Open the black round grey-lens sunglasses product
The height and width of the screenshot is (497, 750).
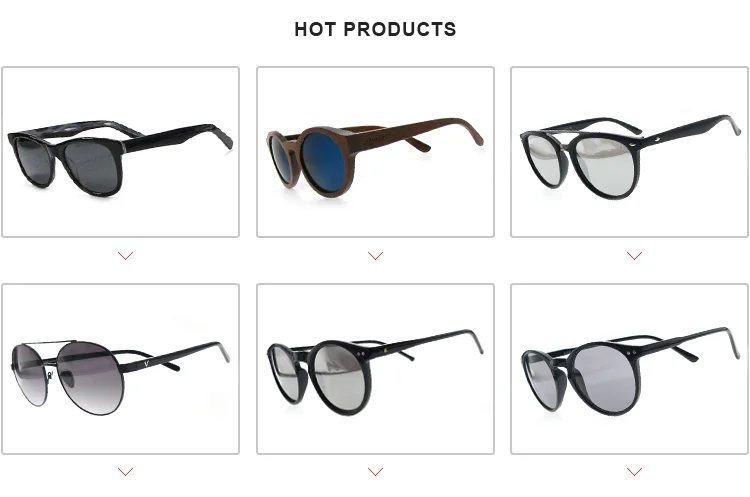[629, 369]
